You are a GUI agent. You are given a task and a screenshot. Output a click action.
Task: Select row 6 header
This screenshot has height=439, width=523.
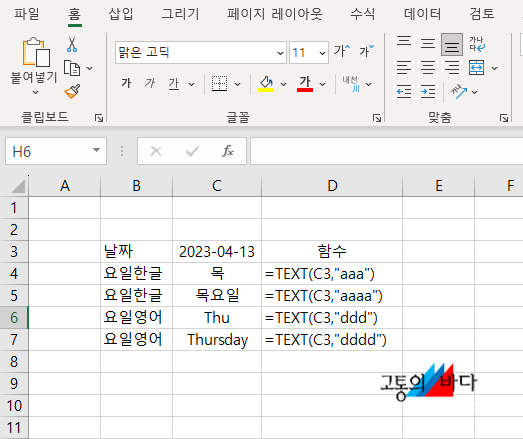point(14,318)
